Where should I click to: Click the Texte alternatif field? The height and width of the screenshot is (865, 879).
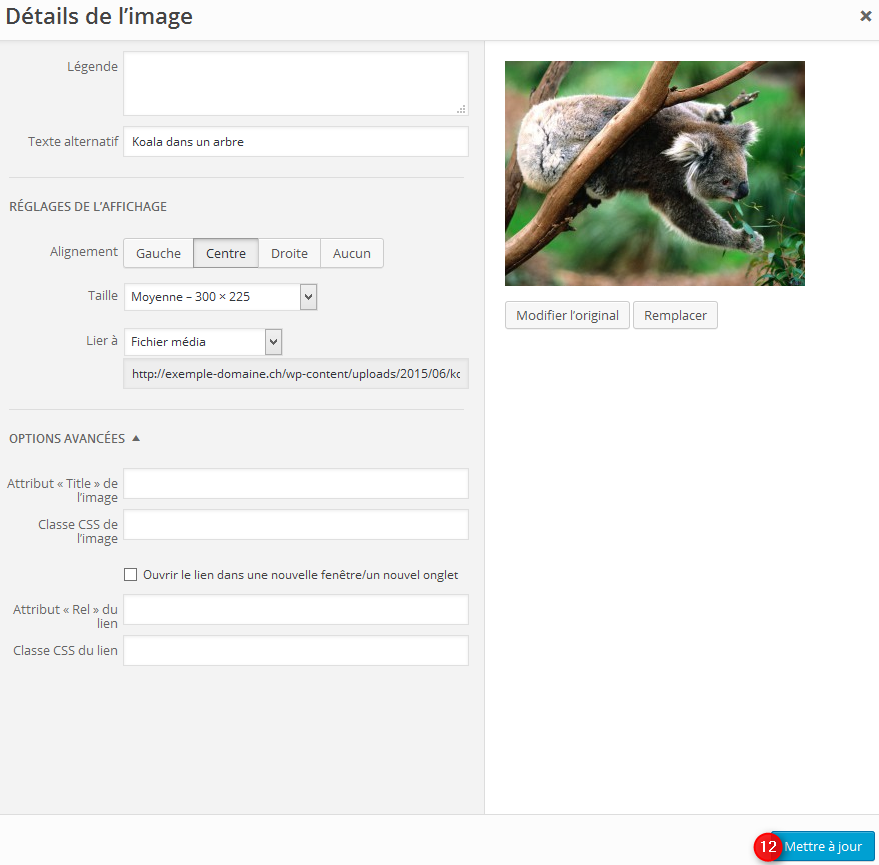pos(295,142)
